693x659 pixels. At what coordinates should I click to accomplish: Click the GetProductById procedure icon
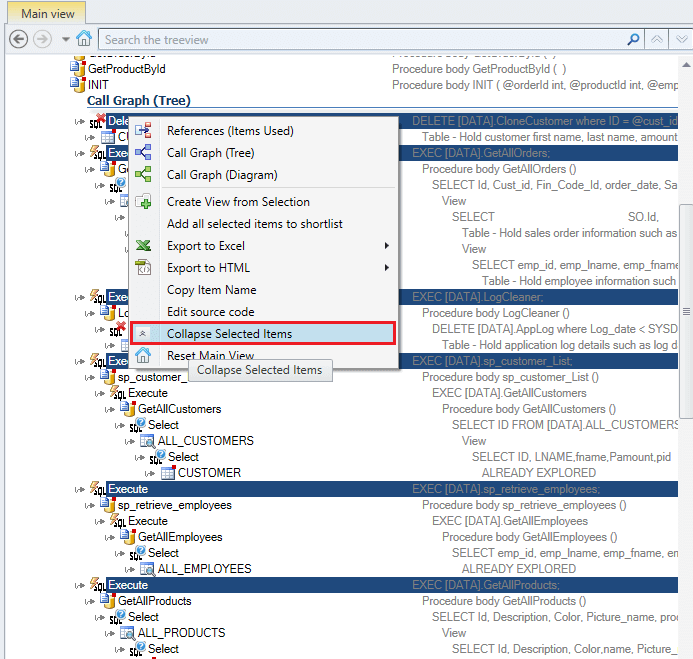point(78,69)
